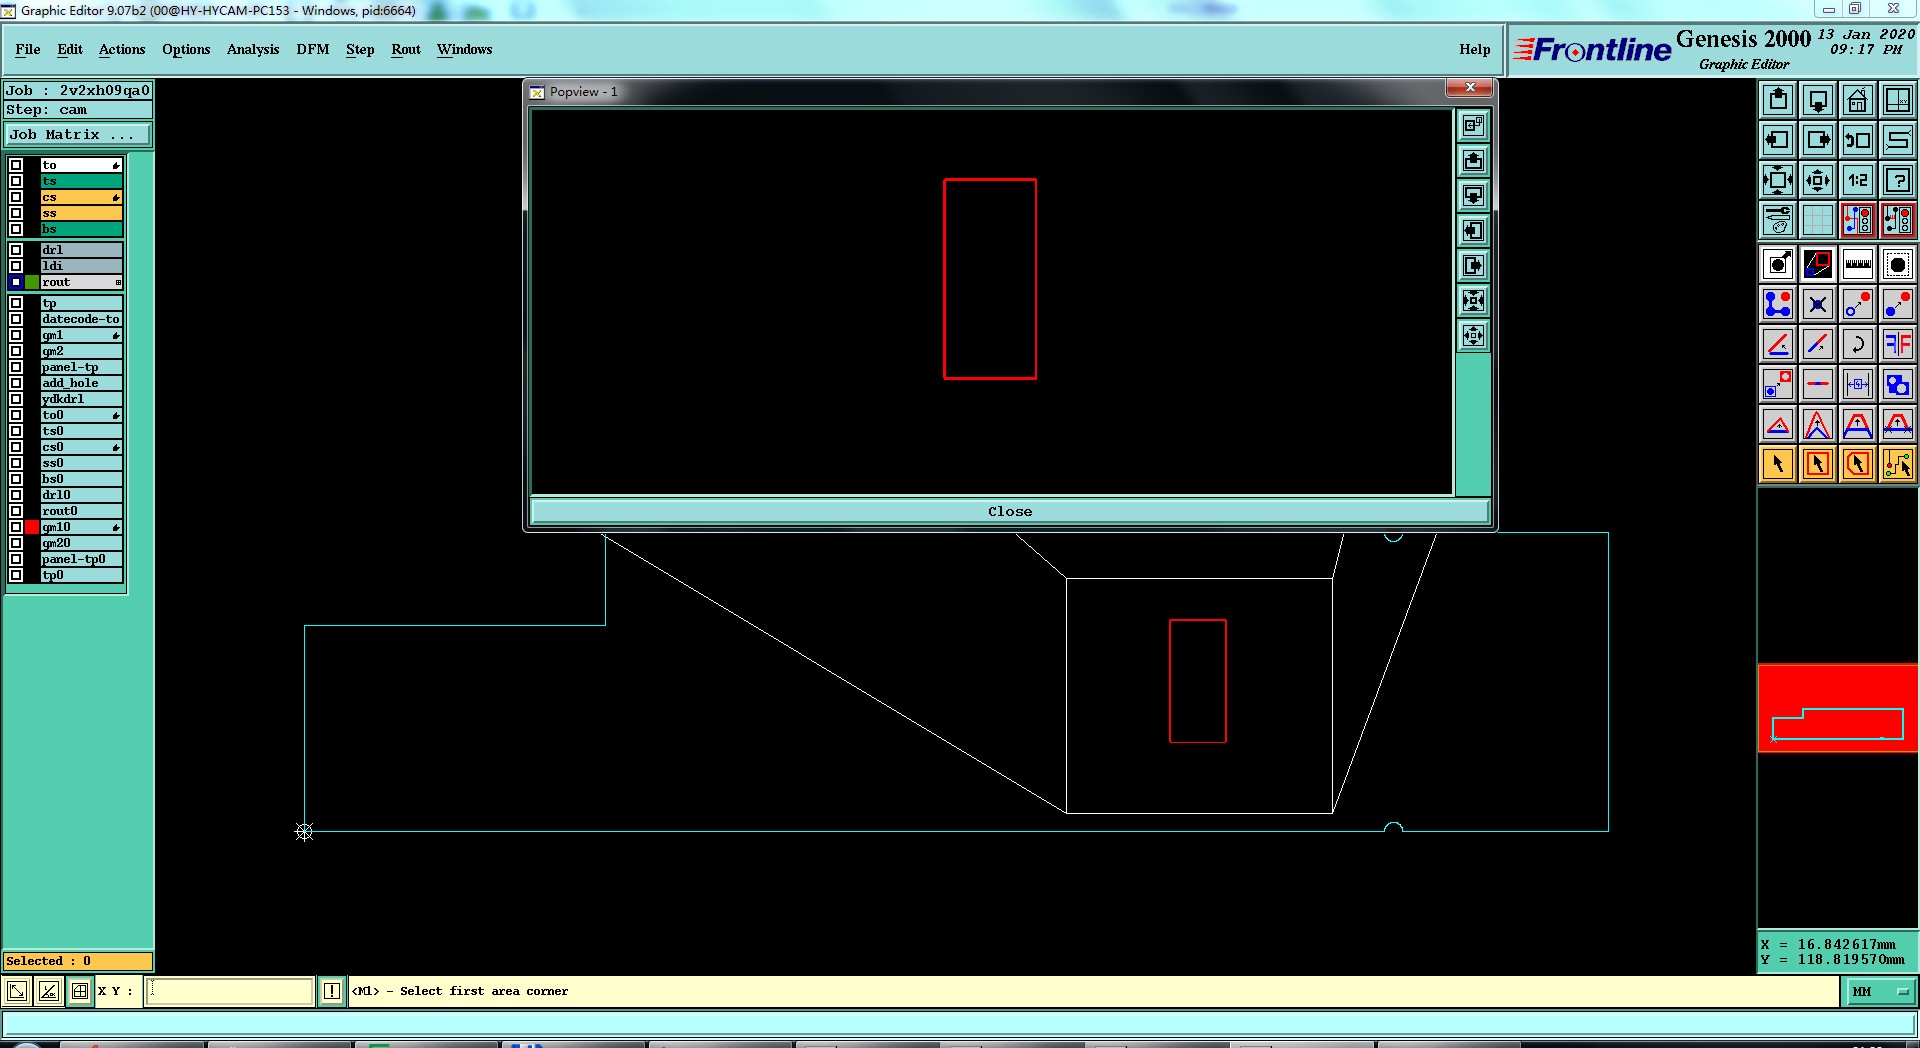Click the pan up view icon
The image size is (1920, 1048).
click(1778, 100)
